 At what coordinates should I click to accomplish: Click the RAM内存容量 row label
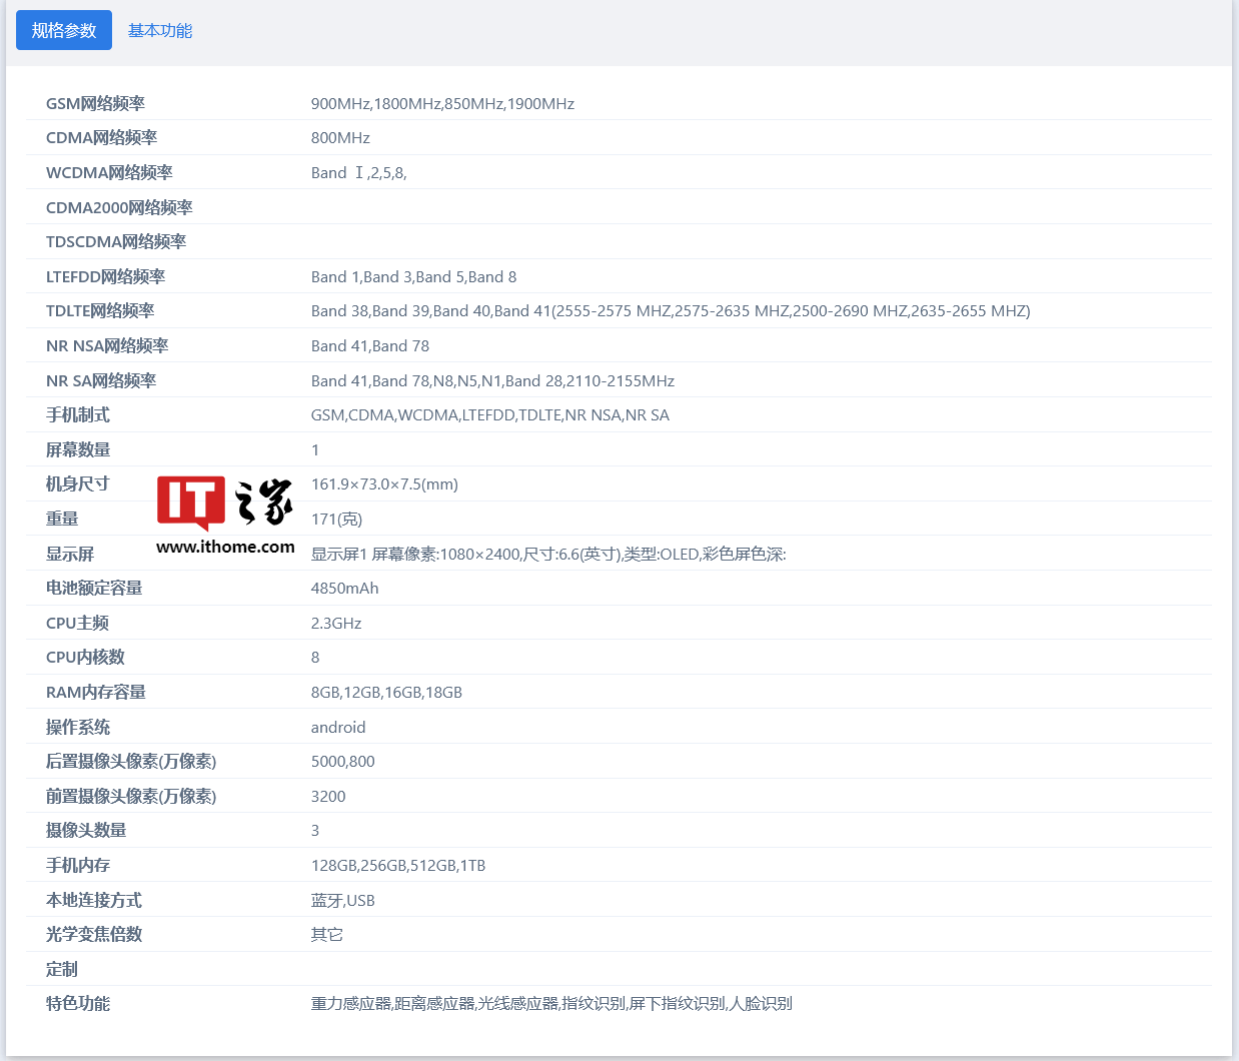coord(96,692)
